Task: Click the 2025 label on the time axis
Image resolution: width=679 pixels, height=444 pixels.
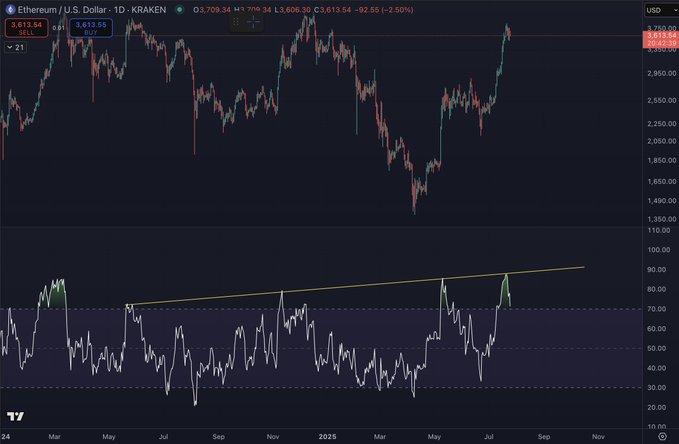Action: pyautogui.click(x=327, y=437)
